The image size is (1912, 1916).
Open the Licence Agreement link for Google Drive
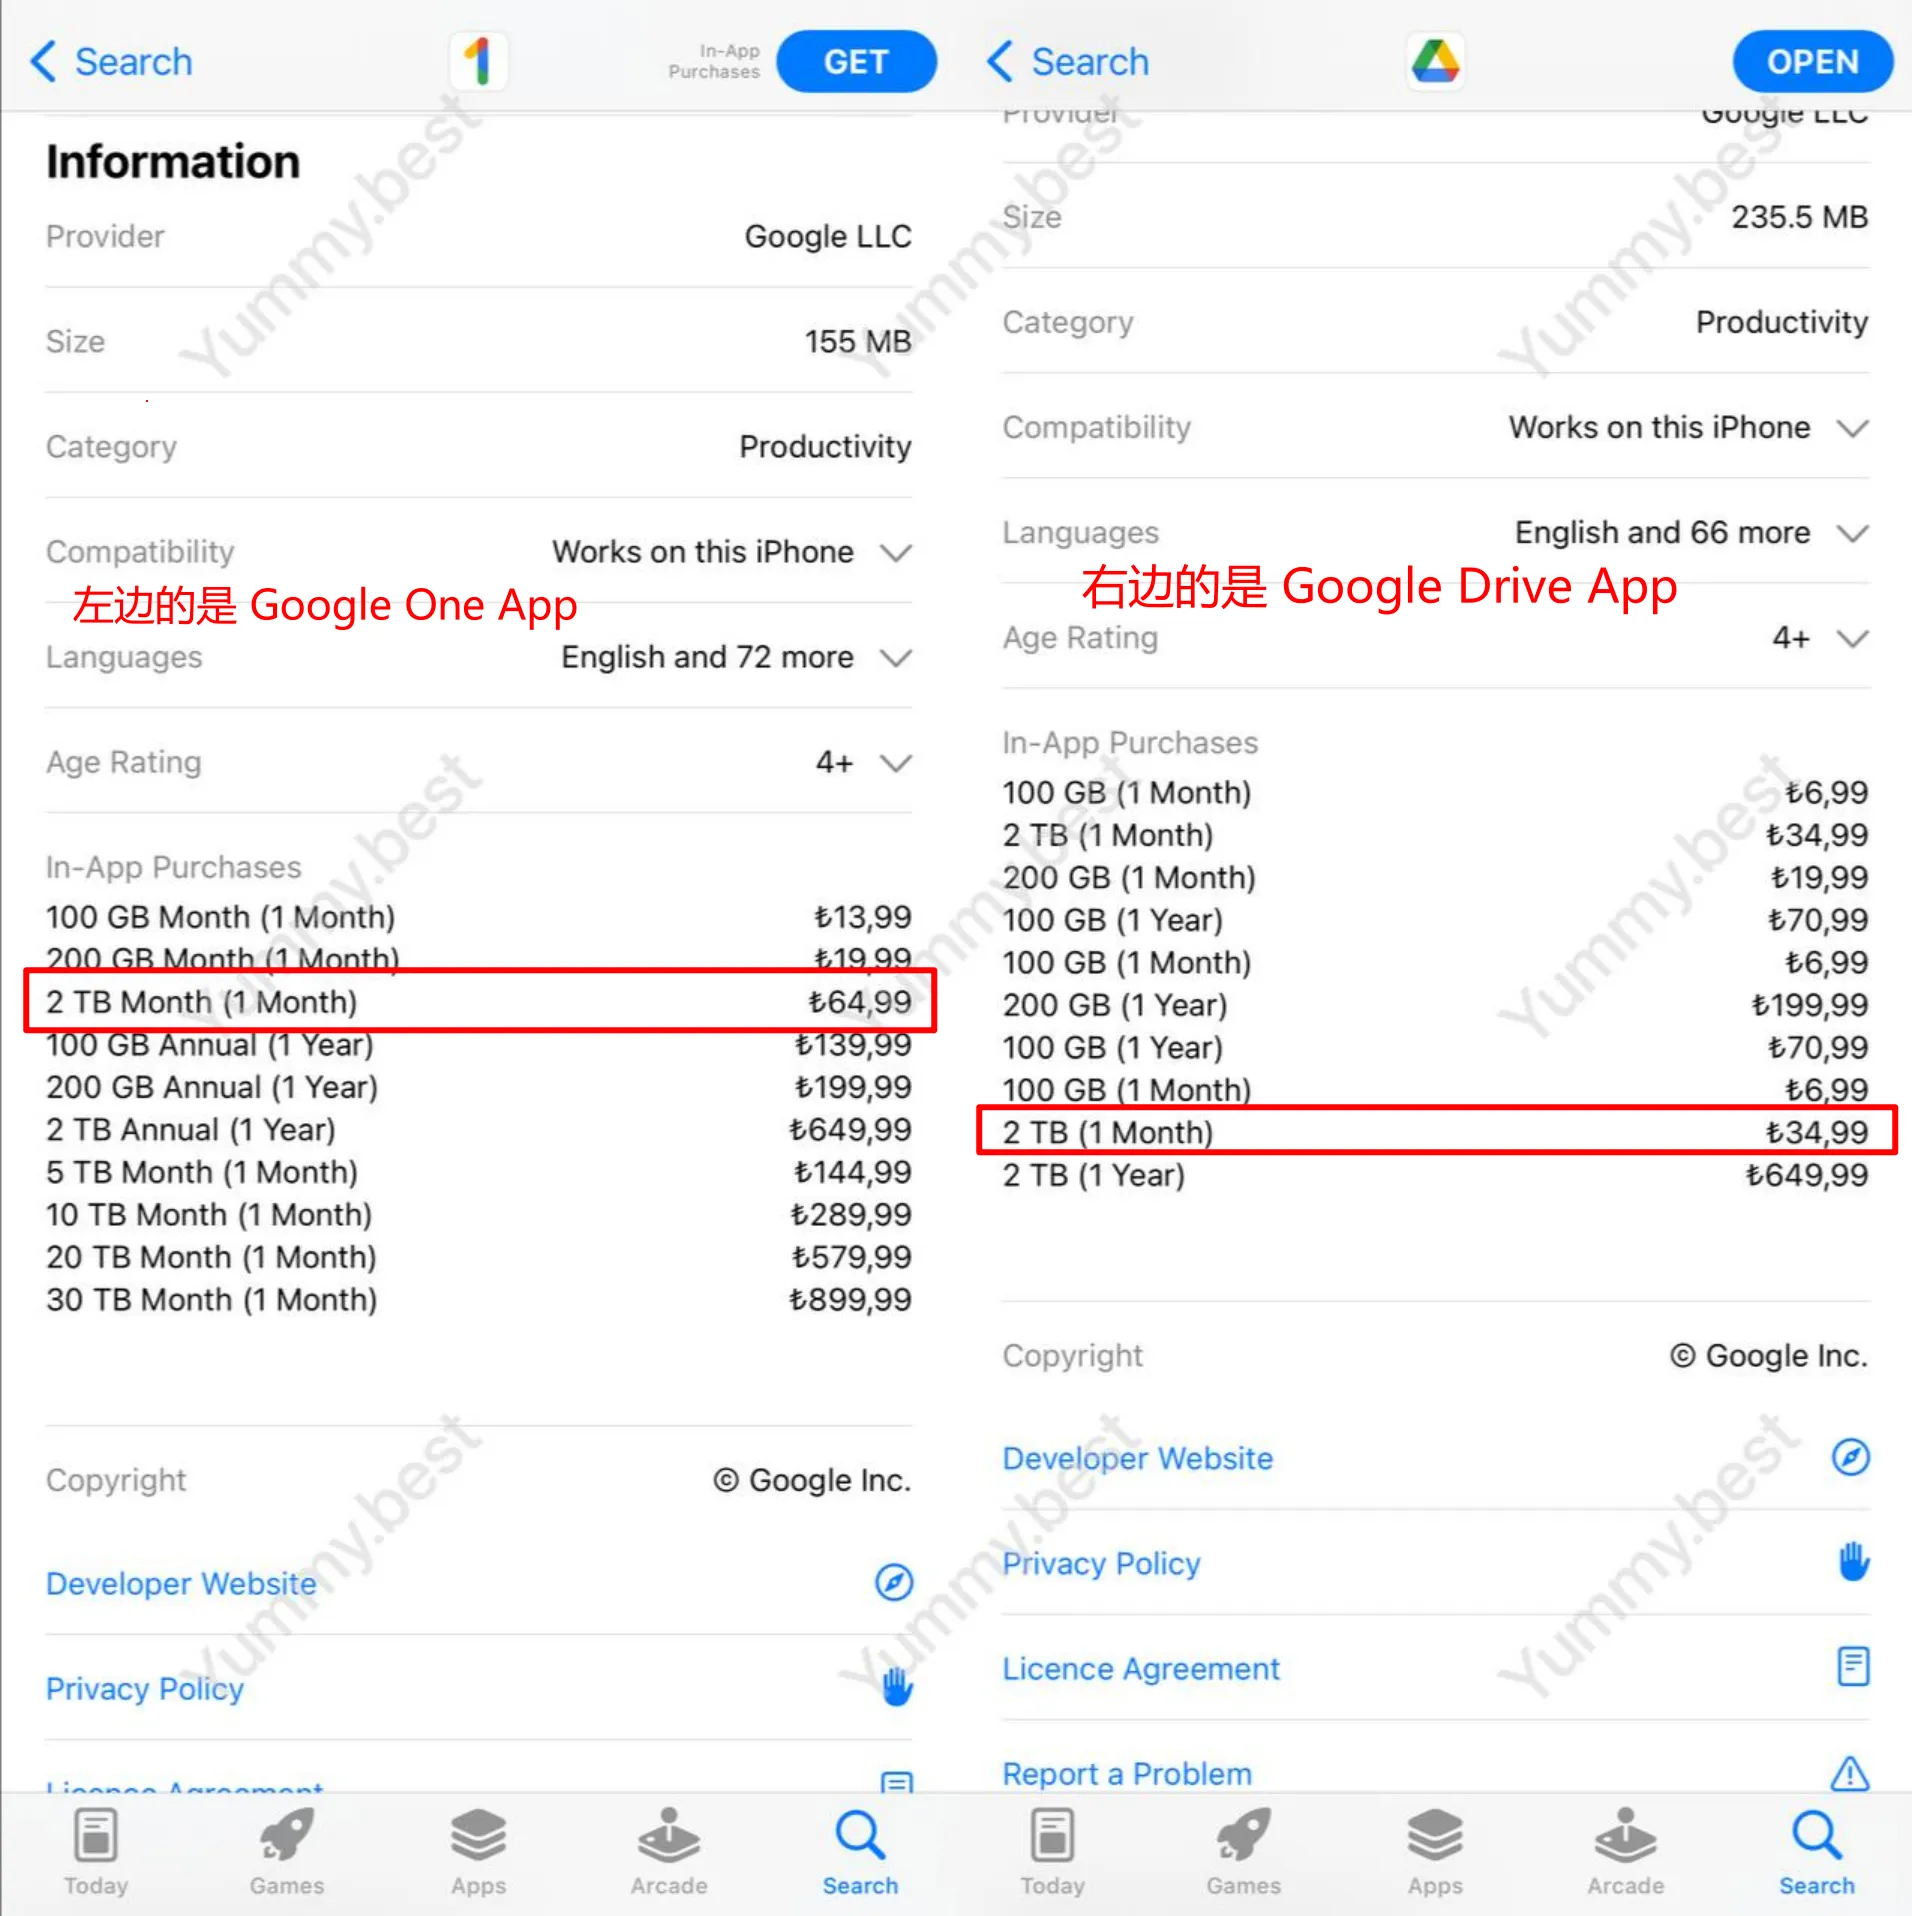pos(1141,1668)
